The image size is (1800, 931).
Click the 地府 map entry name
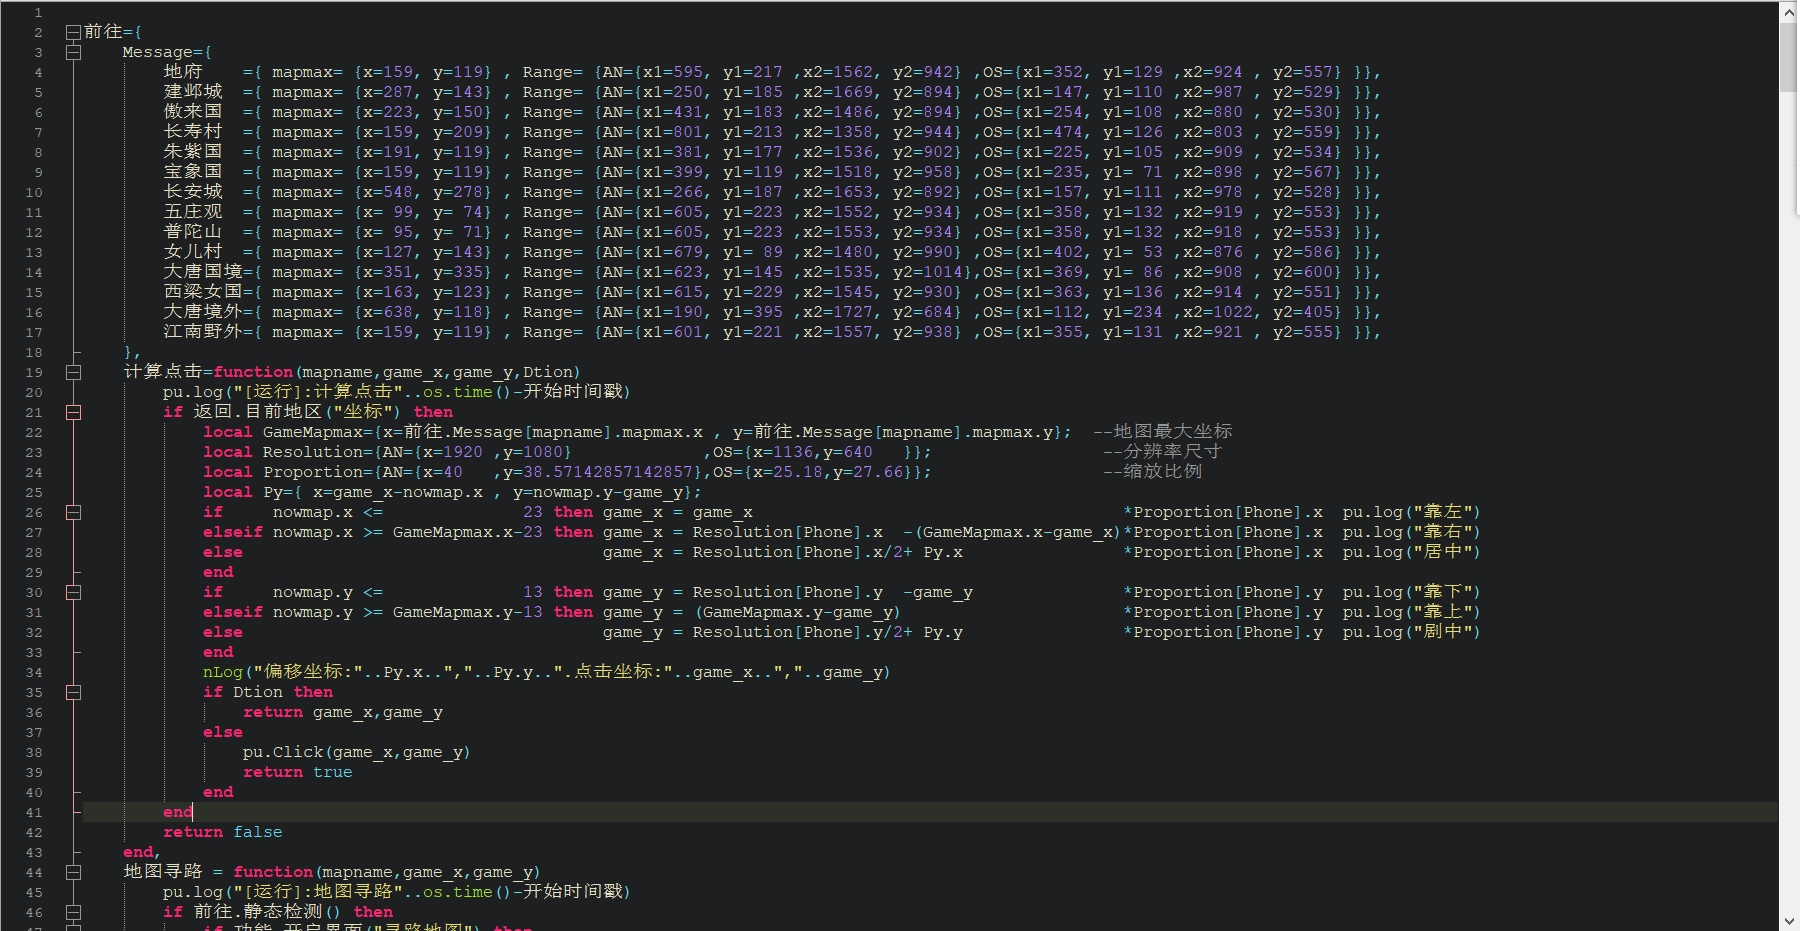pos(183,72)
